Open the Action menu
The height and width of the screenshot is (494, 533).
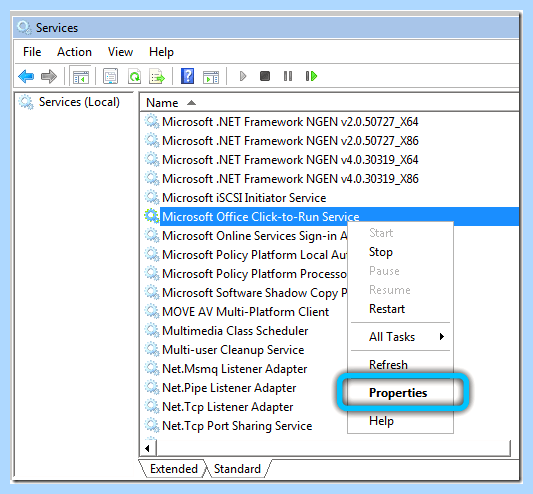[74, 52]
